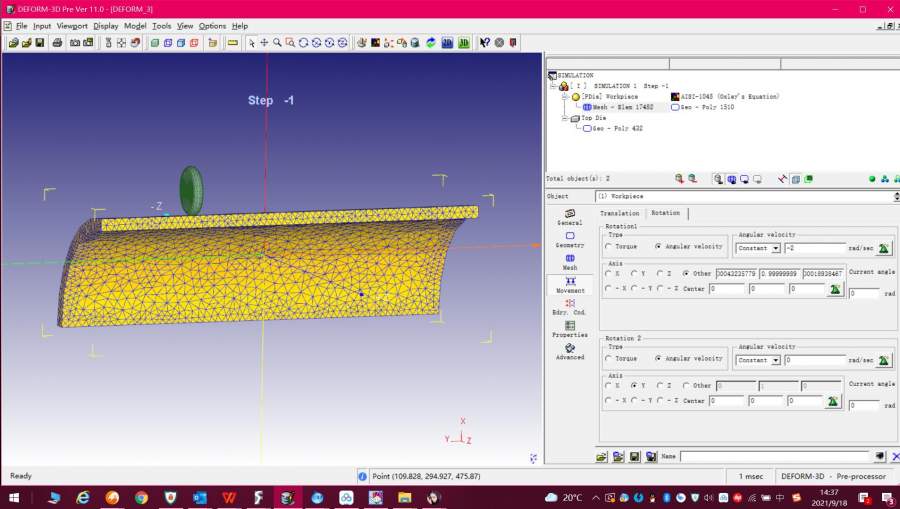Select the X axis radio in Rotation1

[609, 273]
